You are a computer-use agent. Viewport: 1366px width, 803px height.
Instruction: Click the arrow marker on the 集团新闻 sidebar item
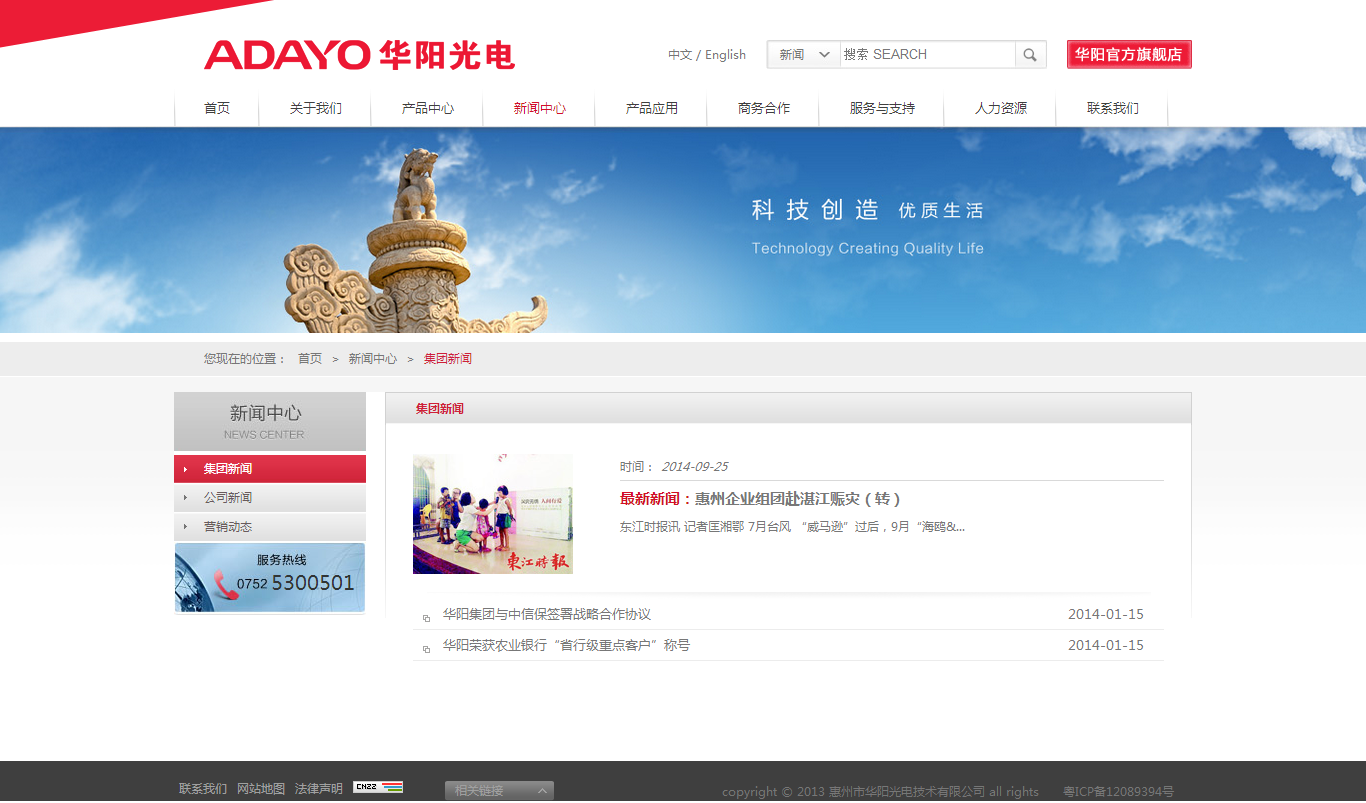coord(185,468)
